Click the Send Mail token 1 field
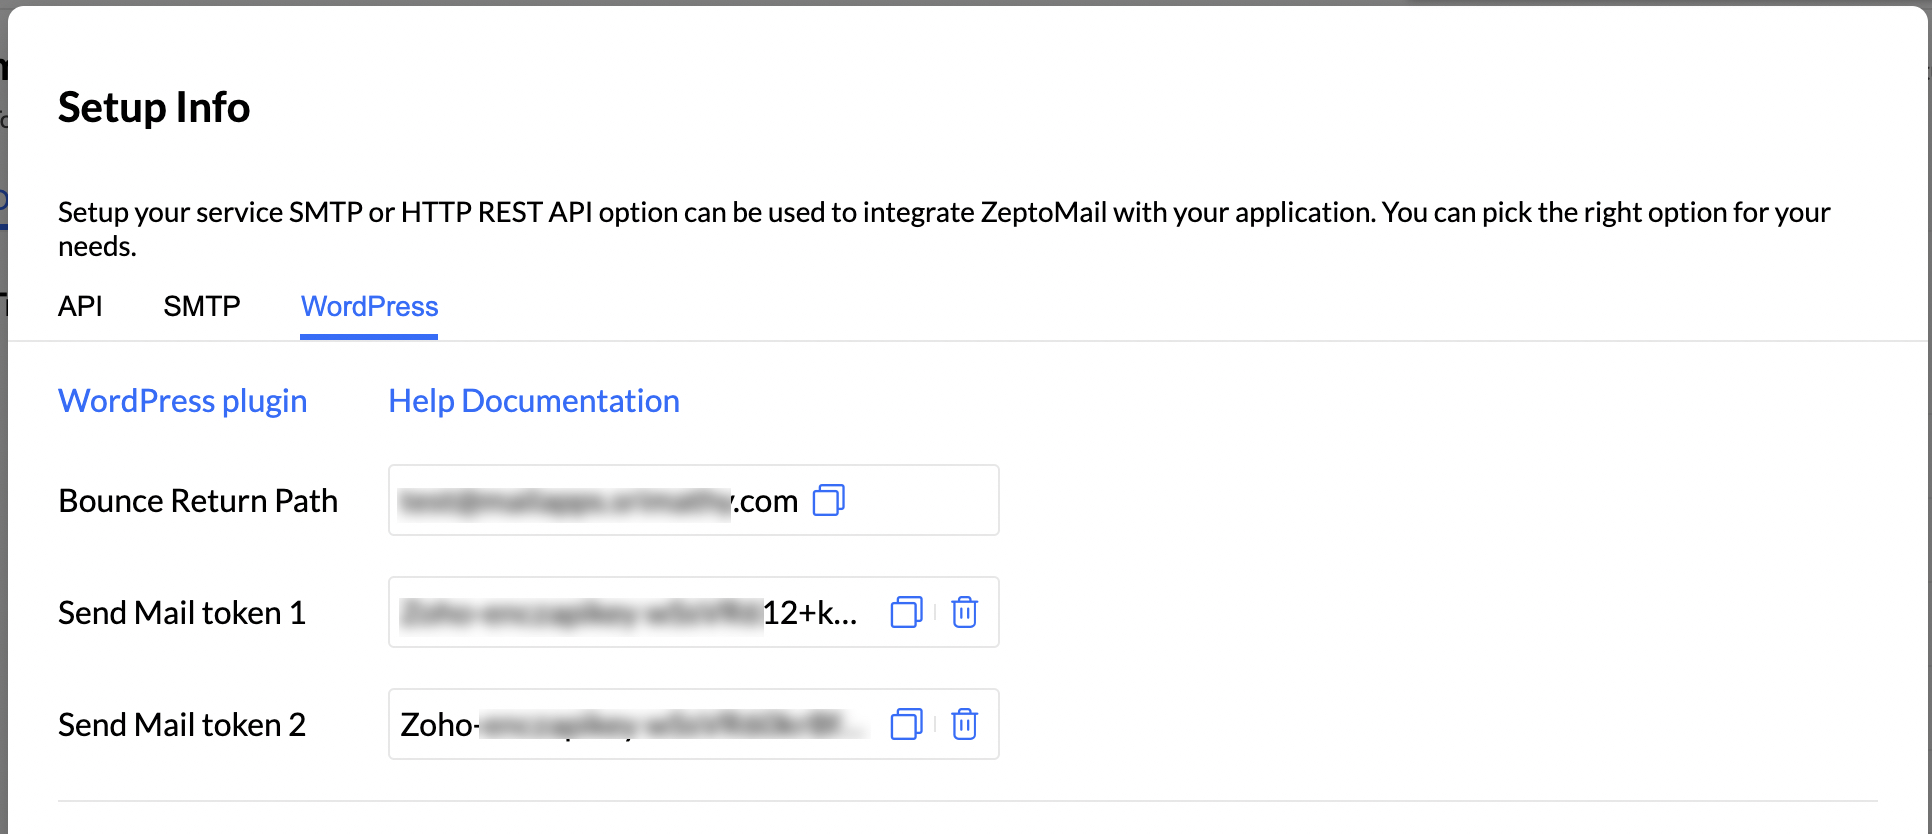The height and width of the screenshot is (834, 1932). 630,612
